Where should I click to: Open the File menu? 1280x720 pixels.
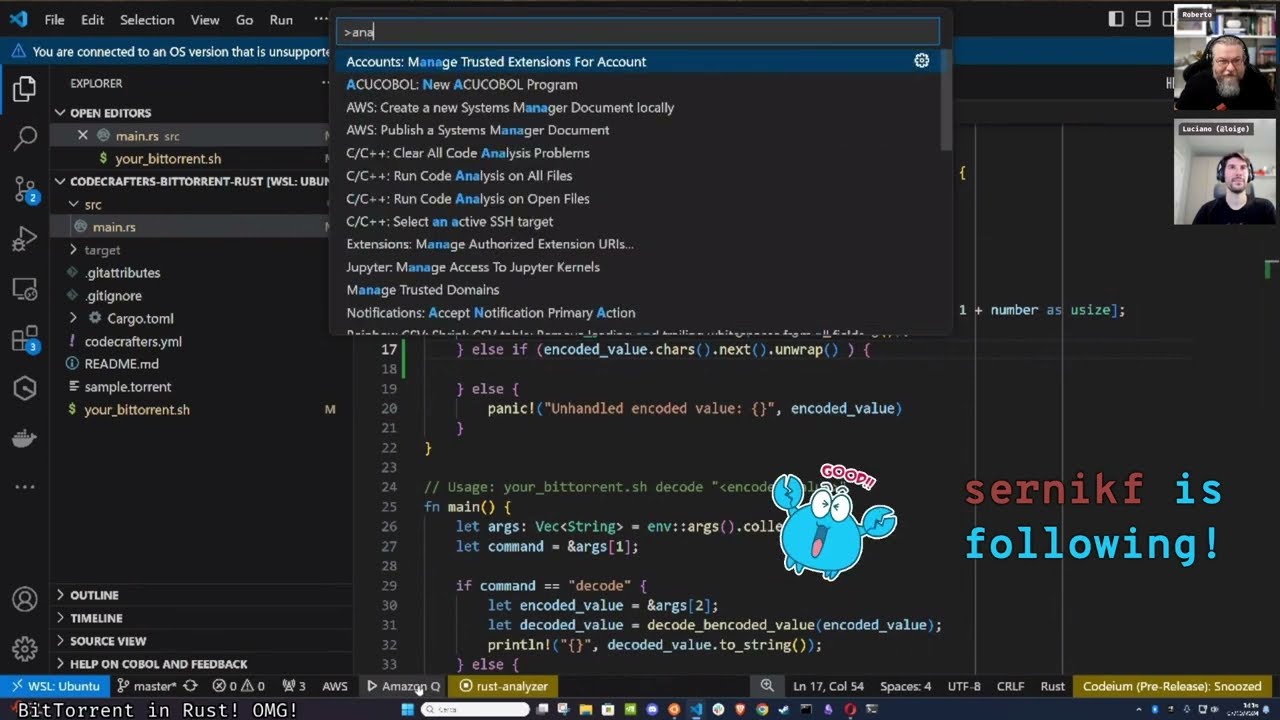click(54, 19)
